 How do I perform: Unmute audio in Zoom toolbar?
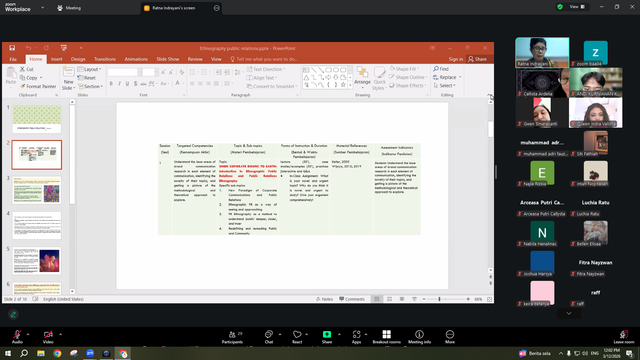coord(17,337)
